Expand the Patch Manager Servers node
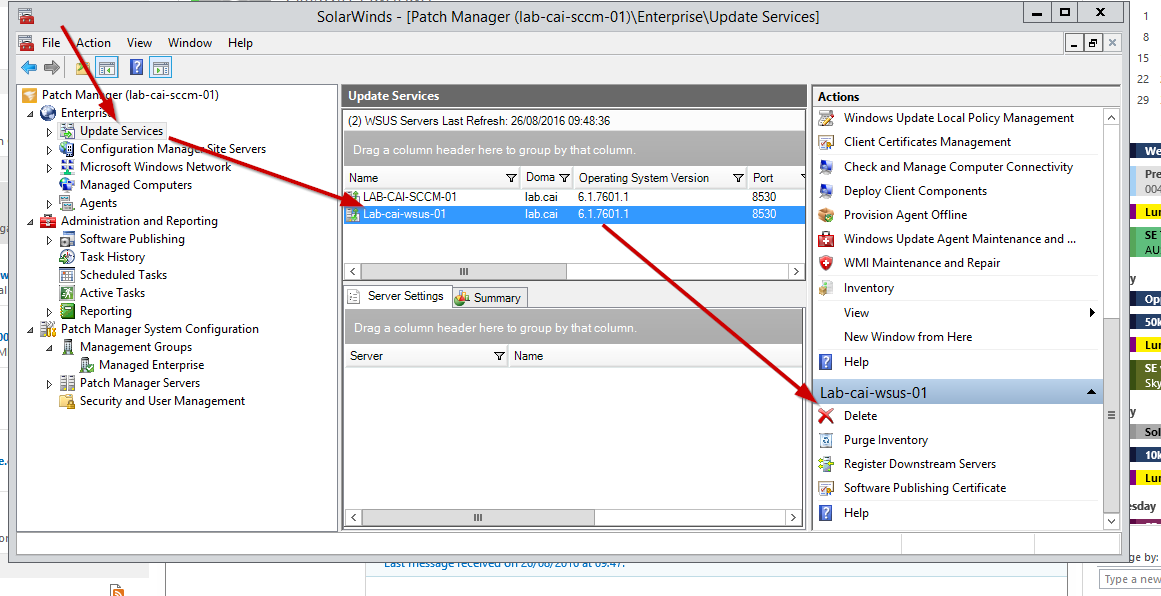Screen dimensions: 1161x596 coord(50,384)
